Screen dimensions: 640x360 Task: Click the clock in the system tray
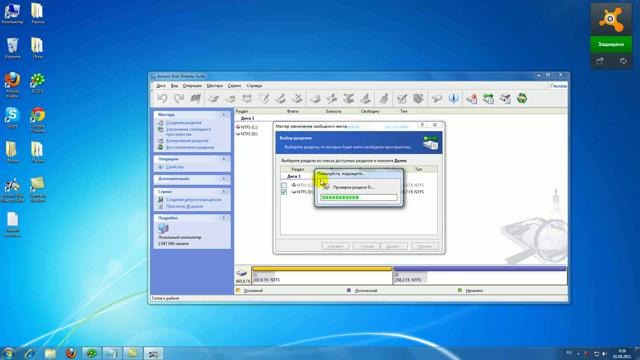622,353
